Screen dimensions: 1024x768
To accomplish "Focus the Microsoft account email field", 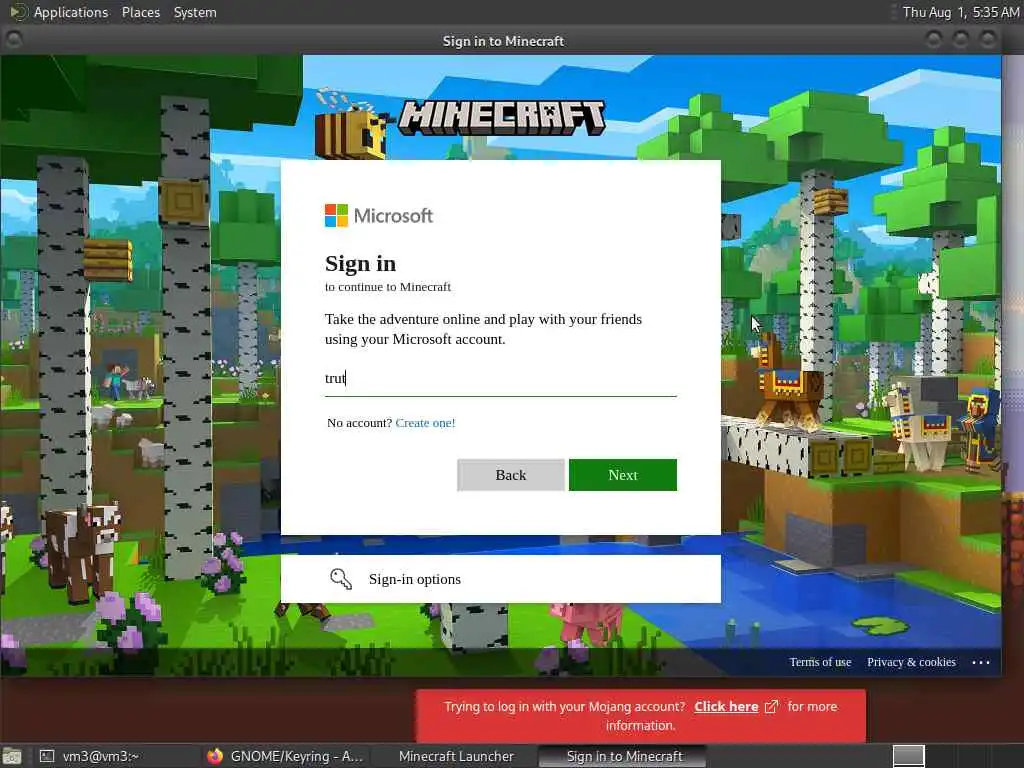I will (x=500, y=378).
